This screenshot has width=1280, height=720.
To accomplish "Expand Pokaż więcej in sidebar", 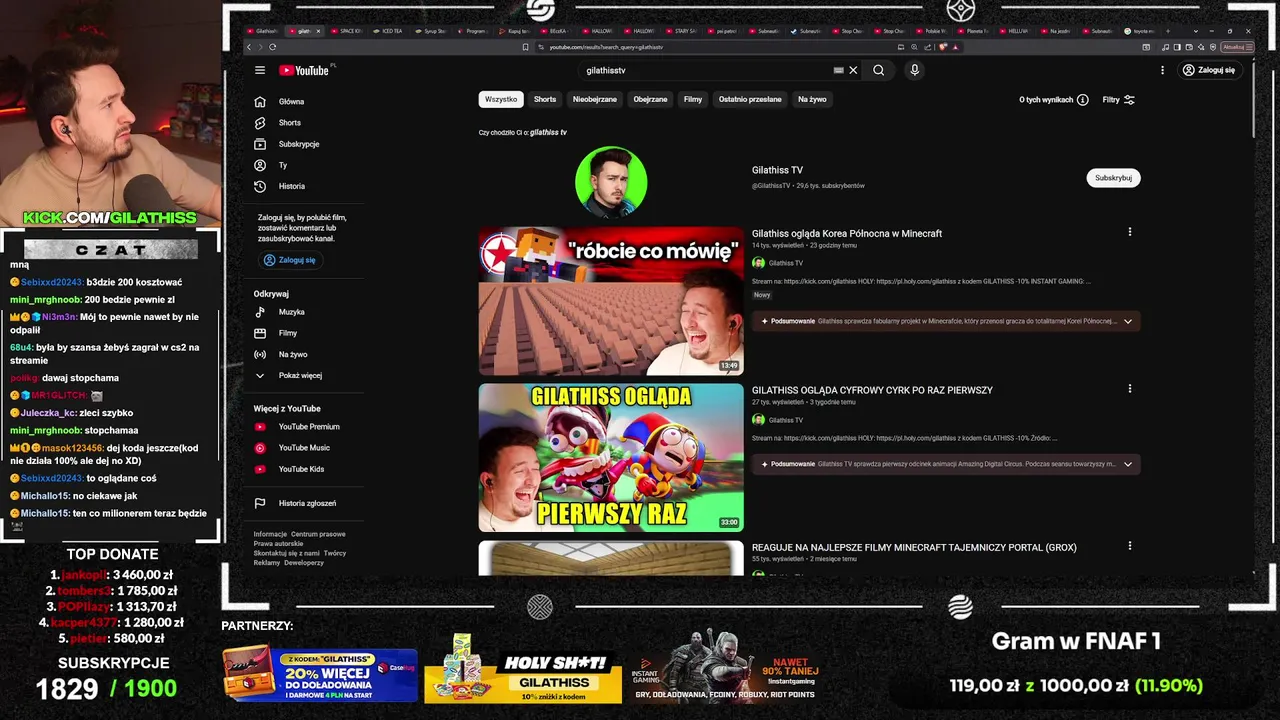I will 300,375.
